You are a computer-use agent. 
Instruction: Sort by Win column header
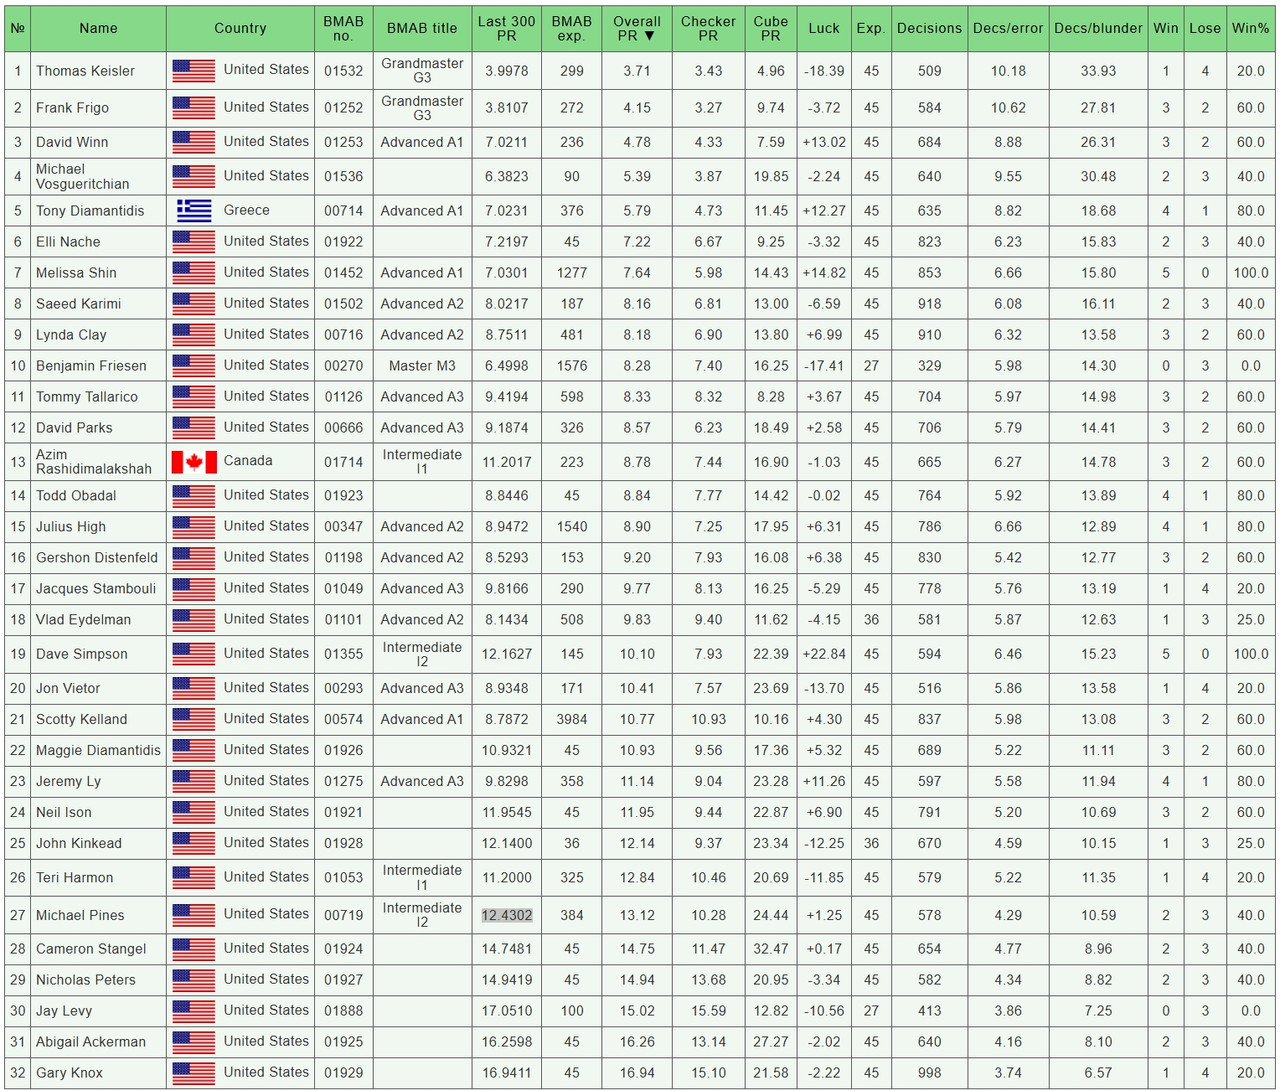point(1166,28)
